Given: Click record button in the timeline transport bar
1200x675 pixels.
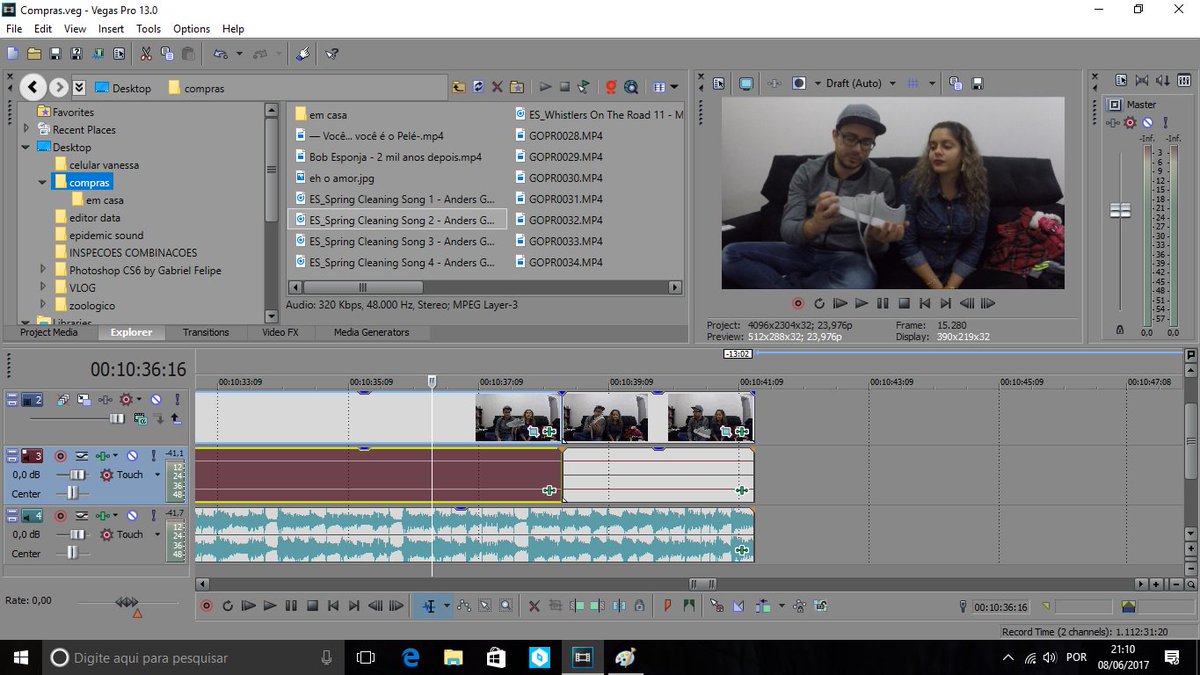Looking at the screenshot, I should [207, 605].
